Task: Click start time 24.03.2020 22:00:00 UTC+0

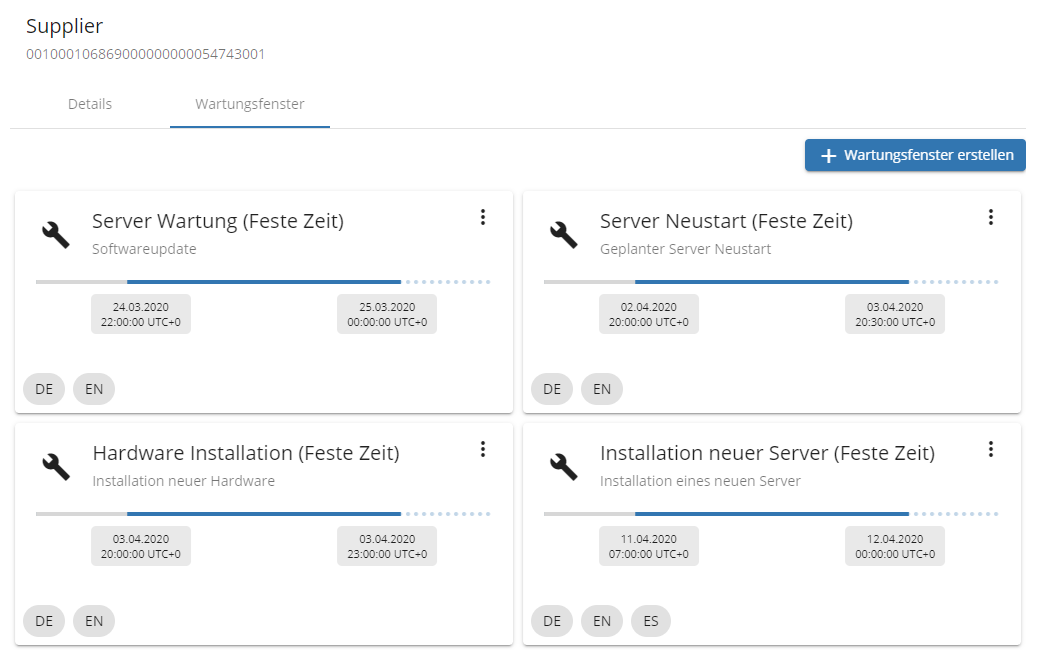Action: click(x=141, y=314)
